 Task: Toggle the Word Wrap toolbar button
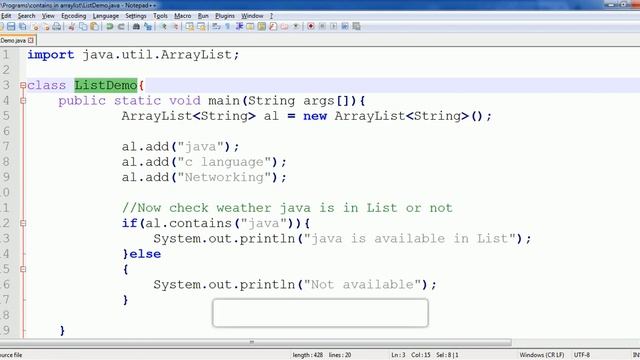[216, 27]
